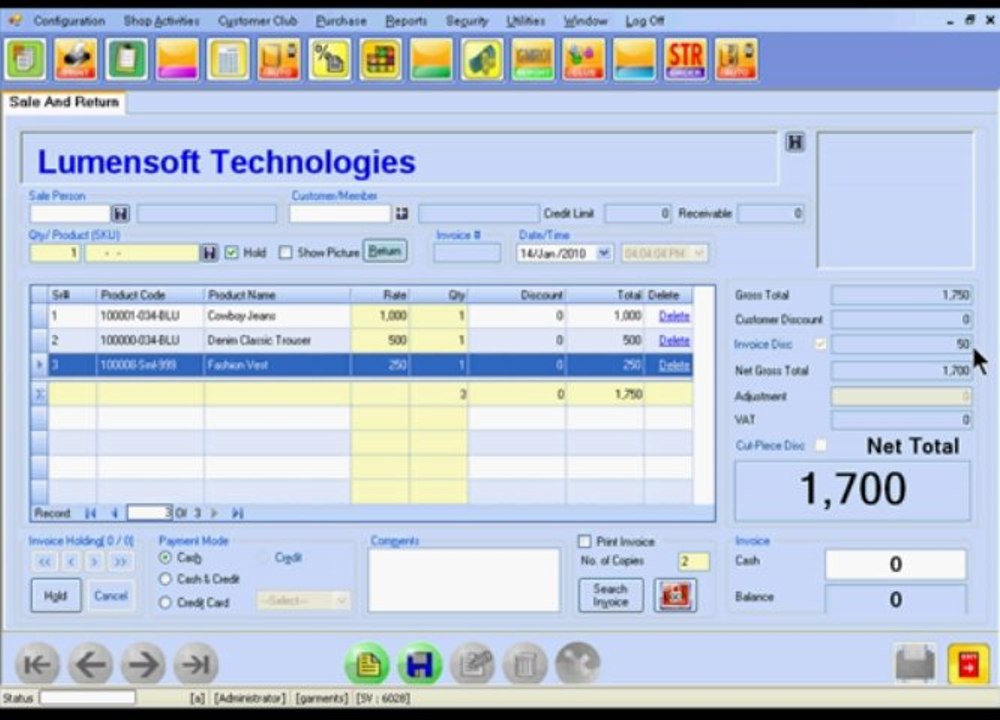Click the sale person lookup icon
The height and width of the screenshot is (720, 1000).
121,213
